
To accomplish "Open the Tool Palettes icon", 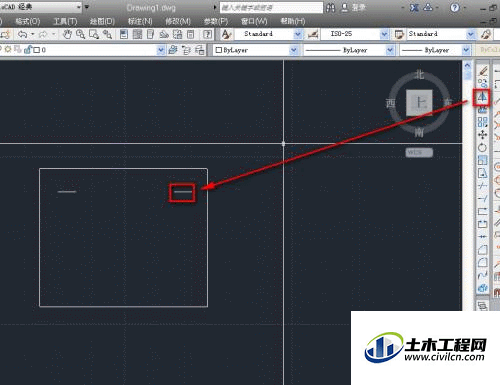I will click(x=150, y=34).
